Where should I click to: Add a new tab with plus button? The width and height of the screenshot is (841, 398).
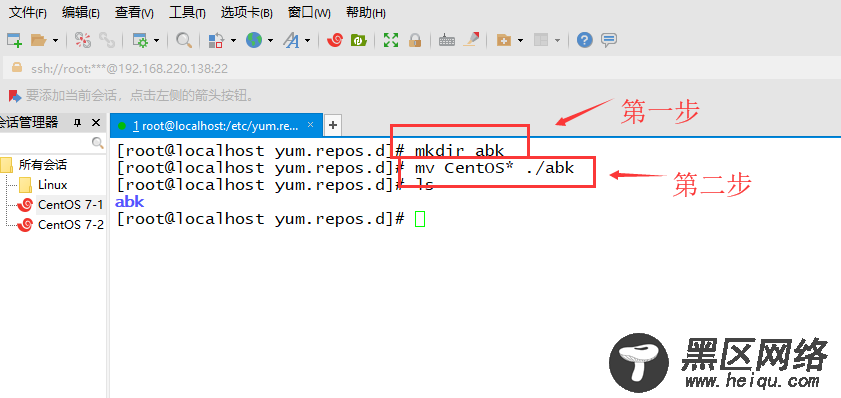pyautogui.click(x=333, y=125)
